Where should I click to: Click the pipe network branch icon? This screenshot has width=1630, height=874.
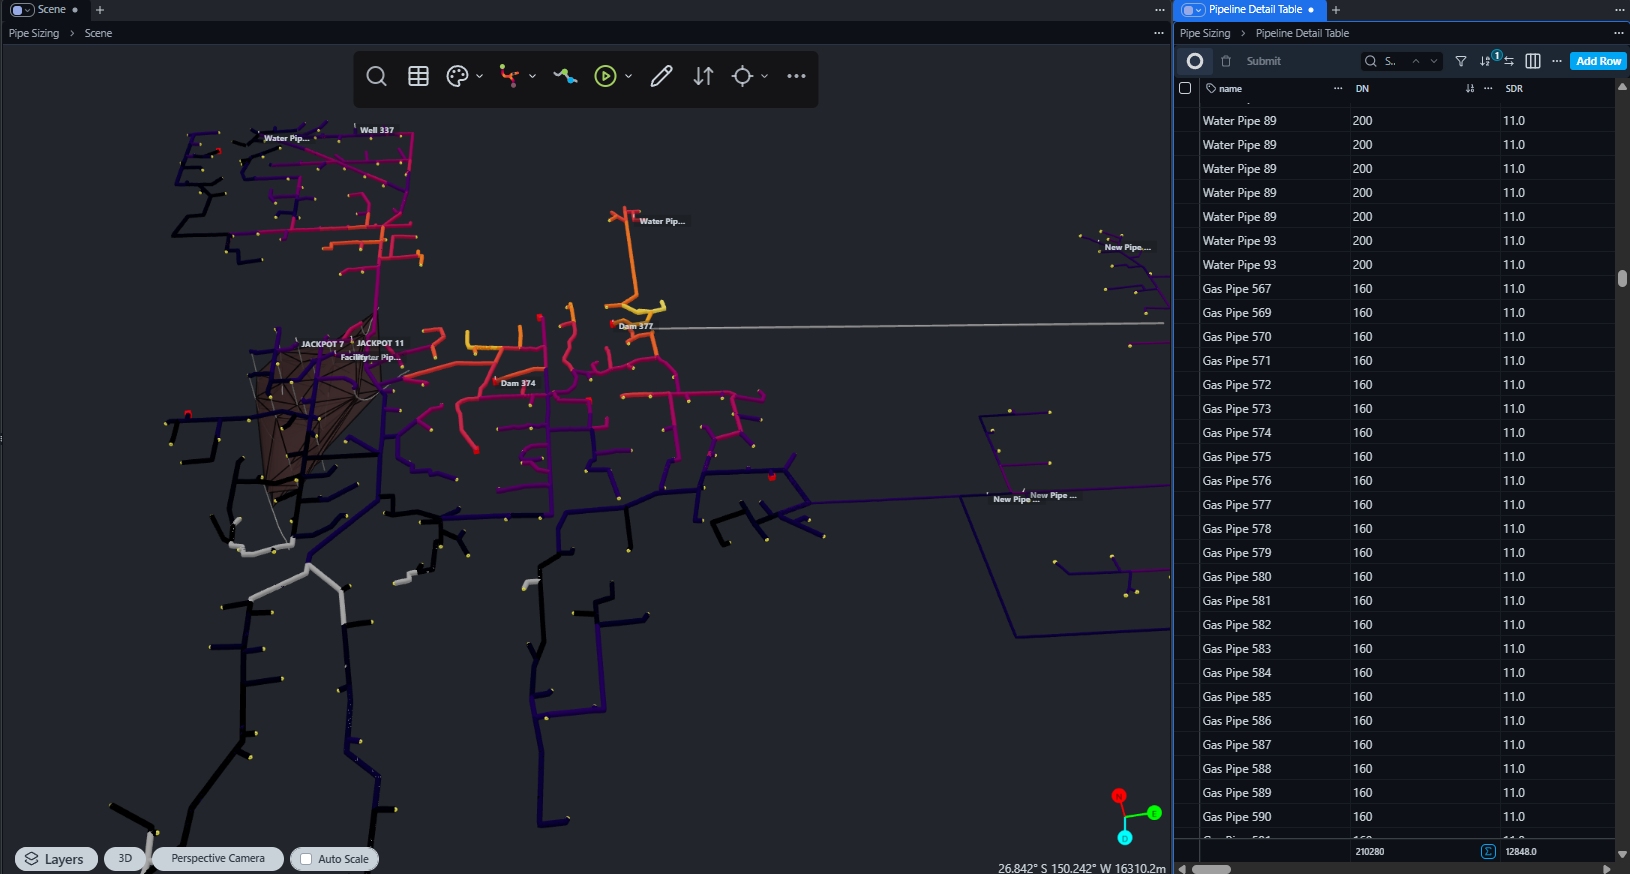tap(510, 76)
